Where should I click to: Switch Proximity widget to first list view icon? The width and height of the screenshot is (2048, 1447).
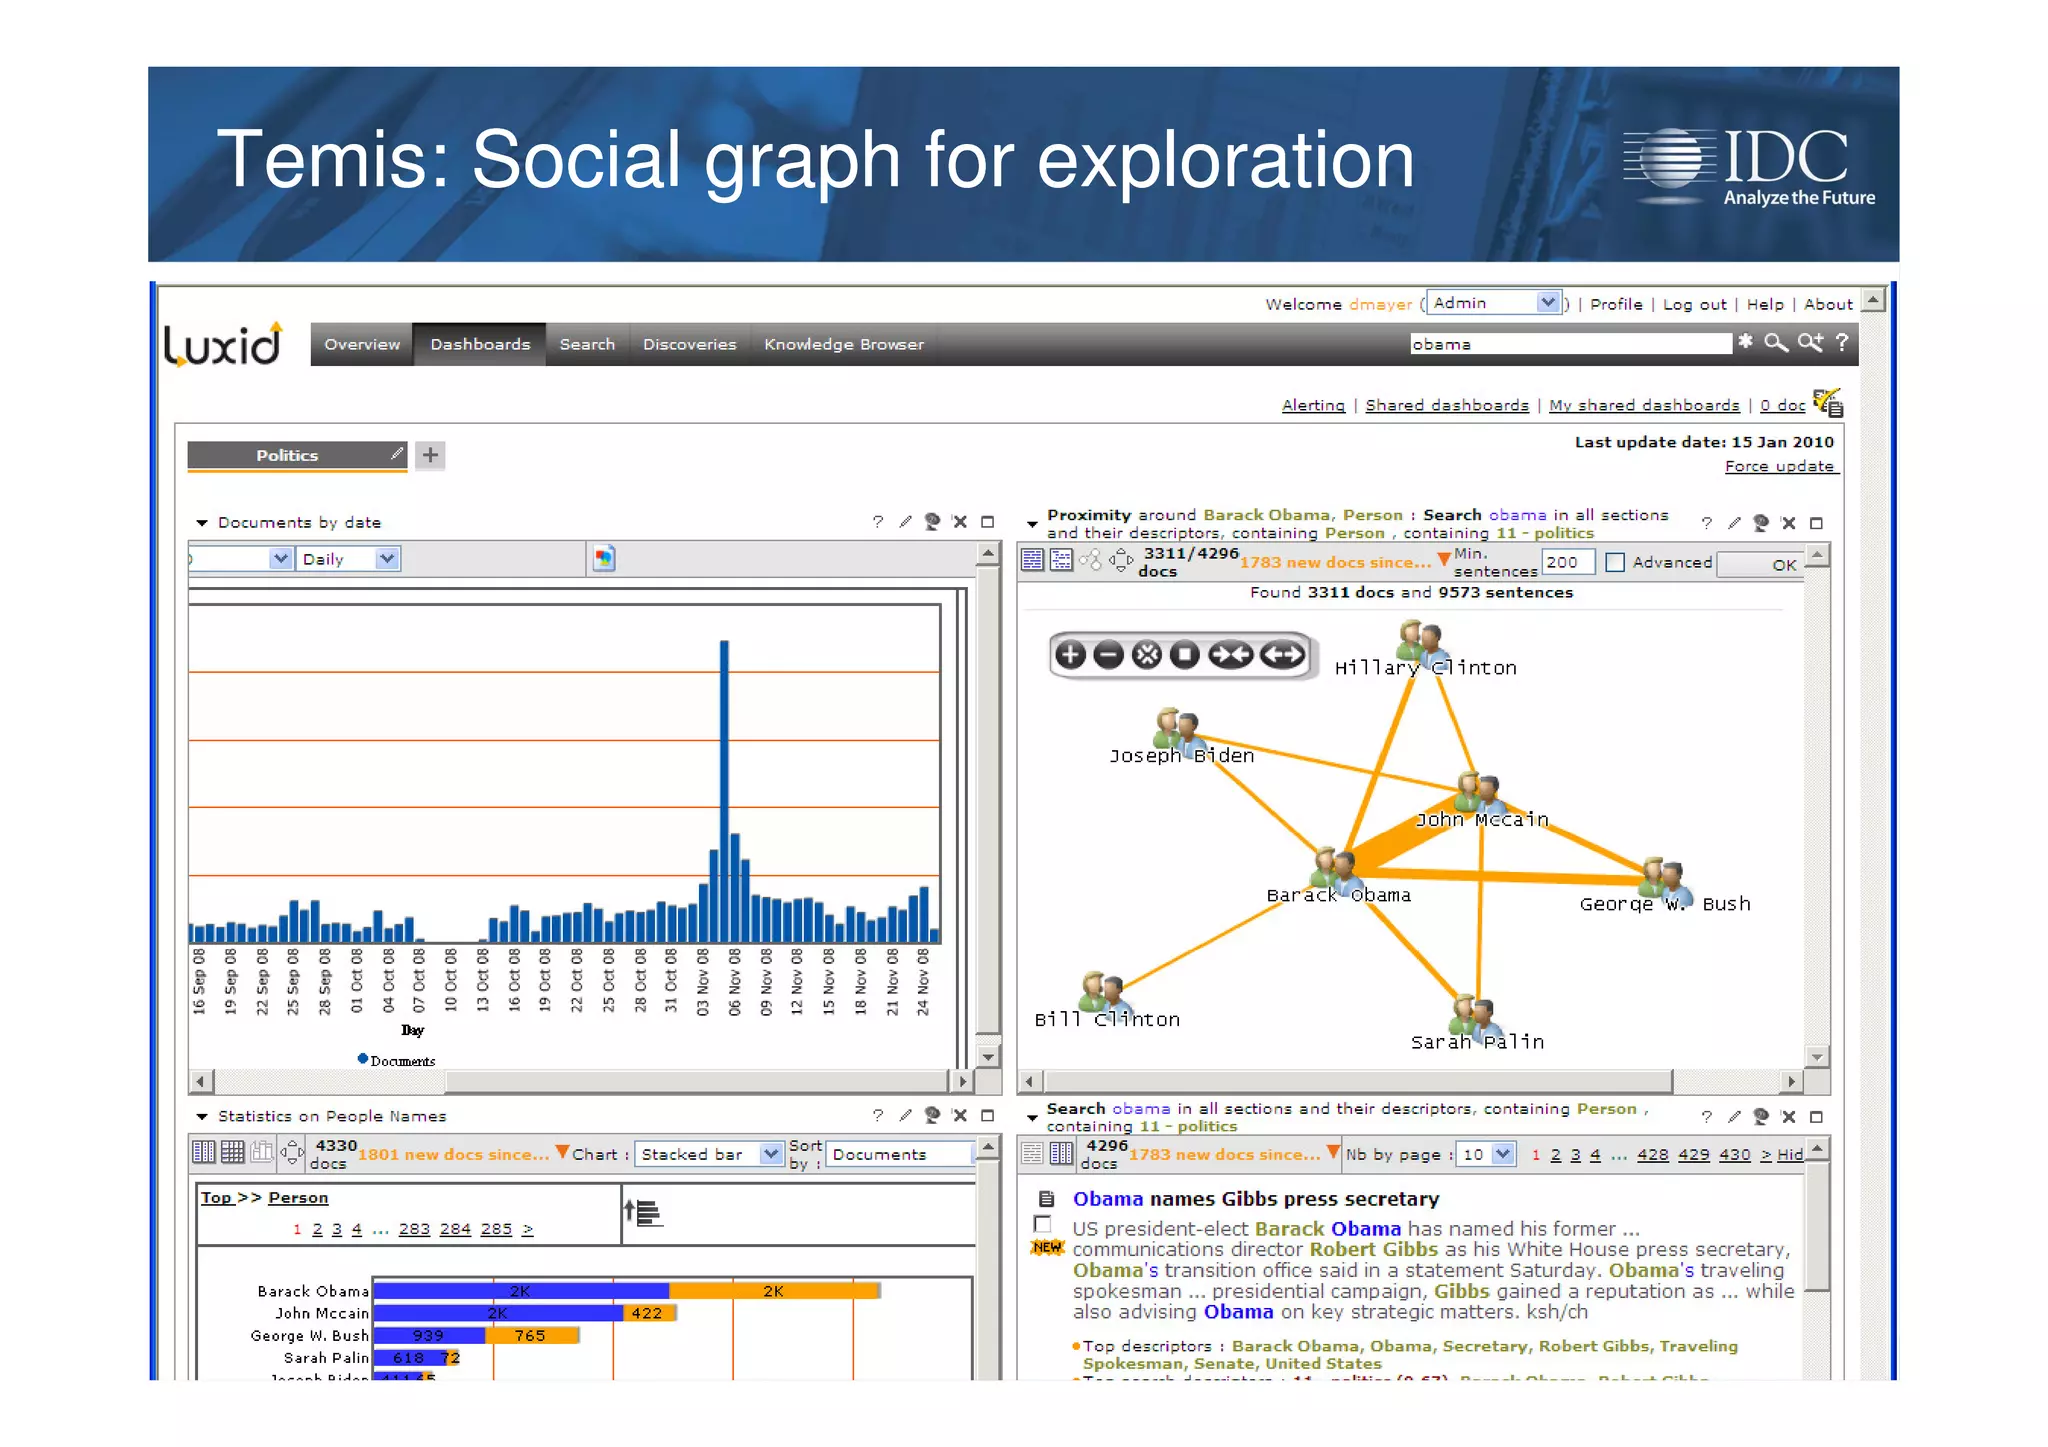pos(1032,560)
